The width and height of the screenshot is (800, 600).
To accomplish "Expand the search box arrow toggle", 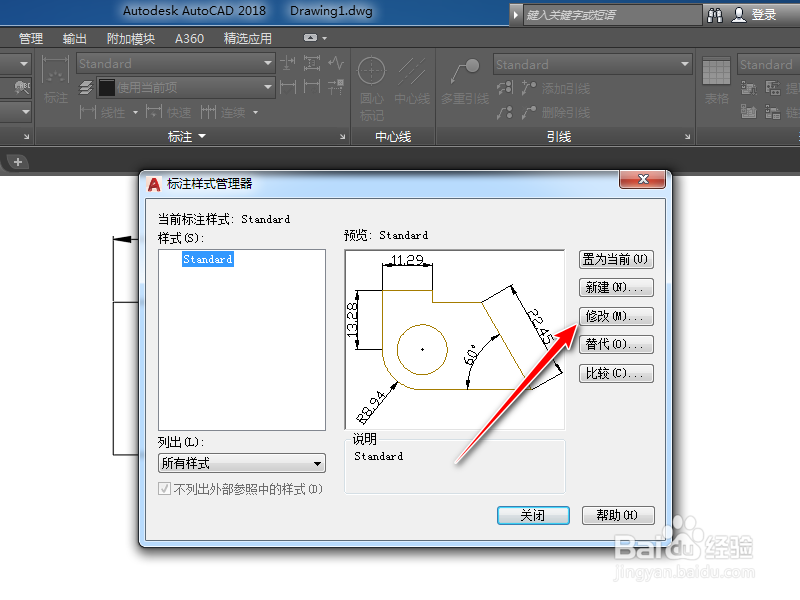I will tap(515, 15).
